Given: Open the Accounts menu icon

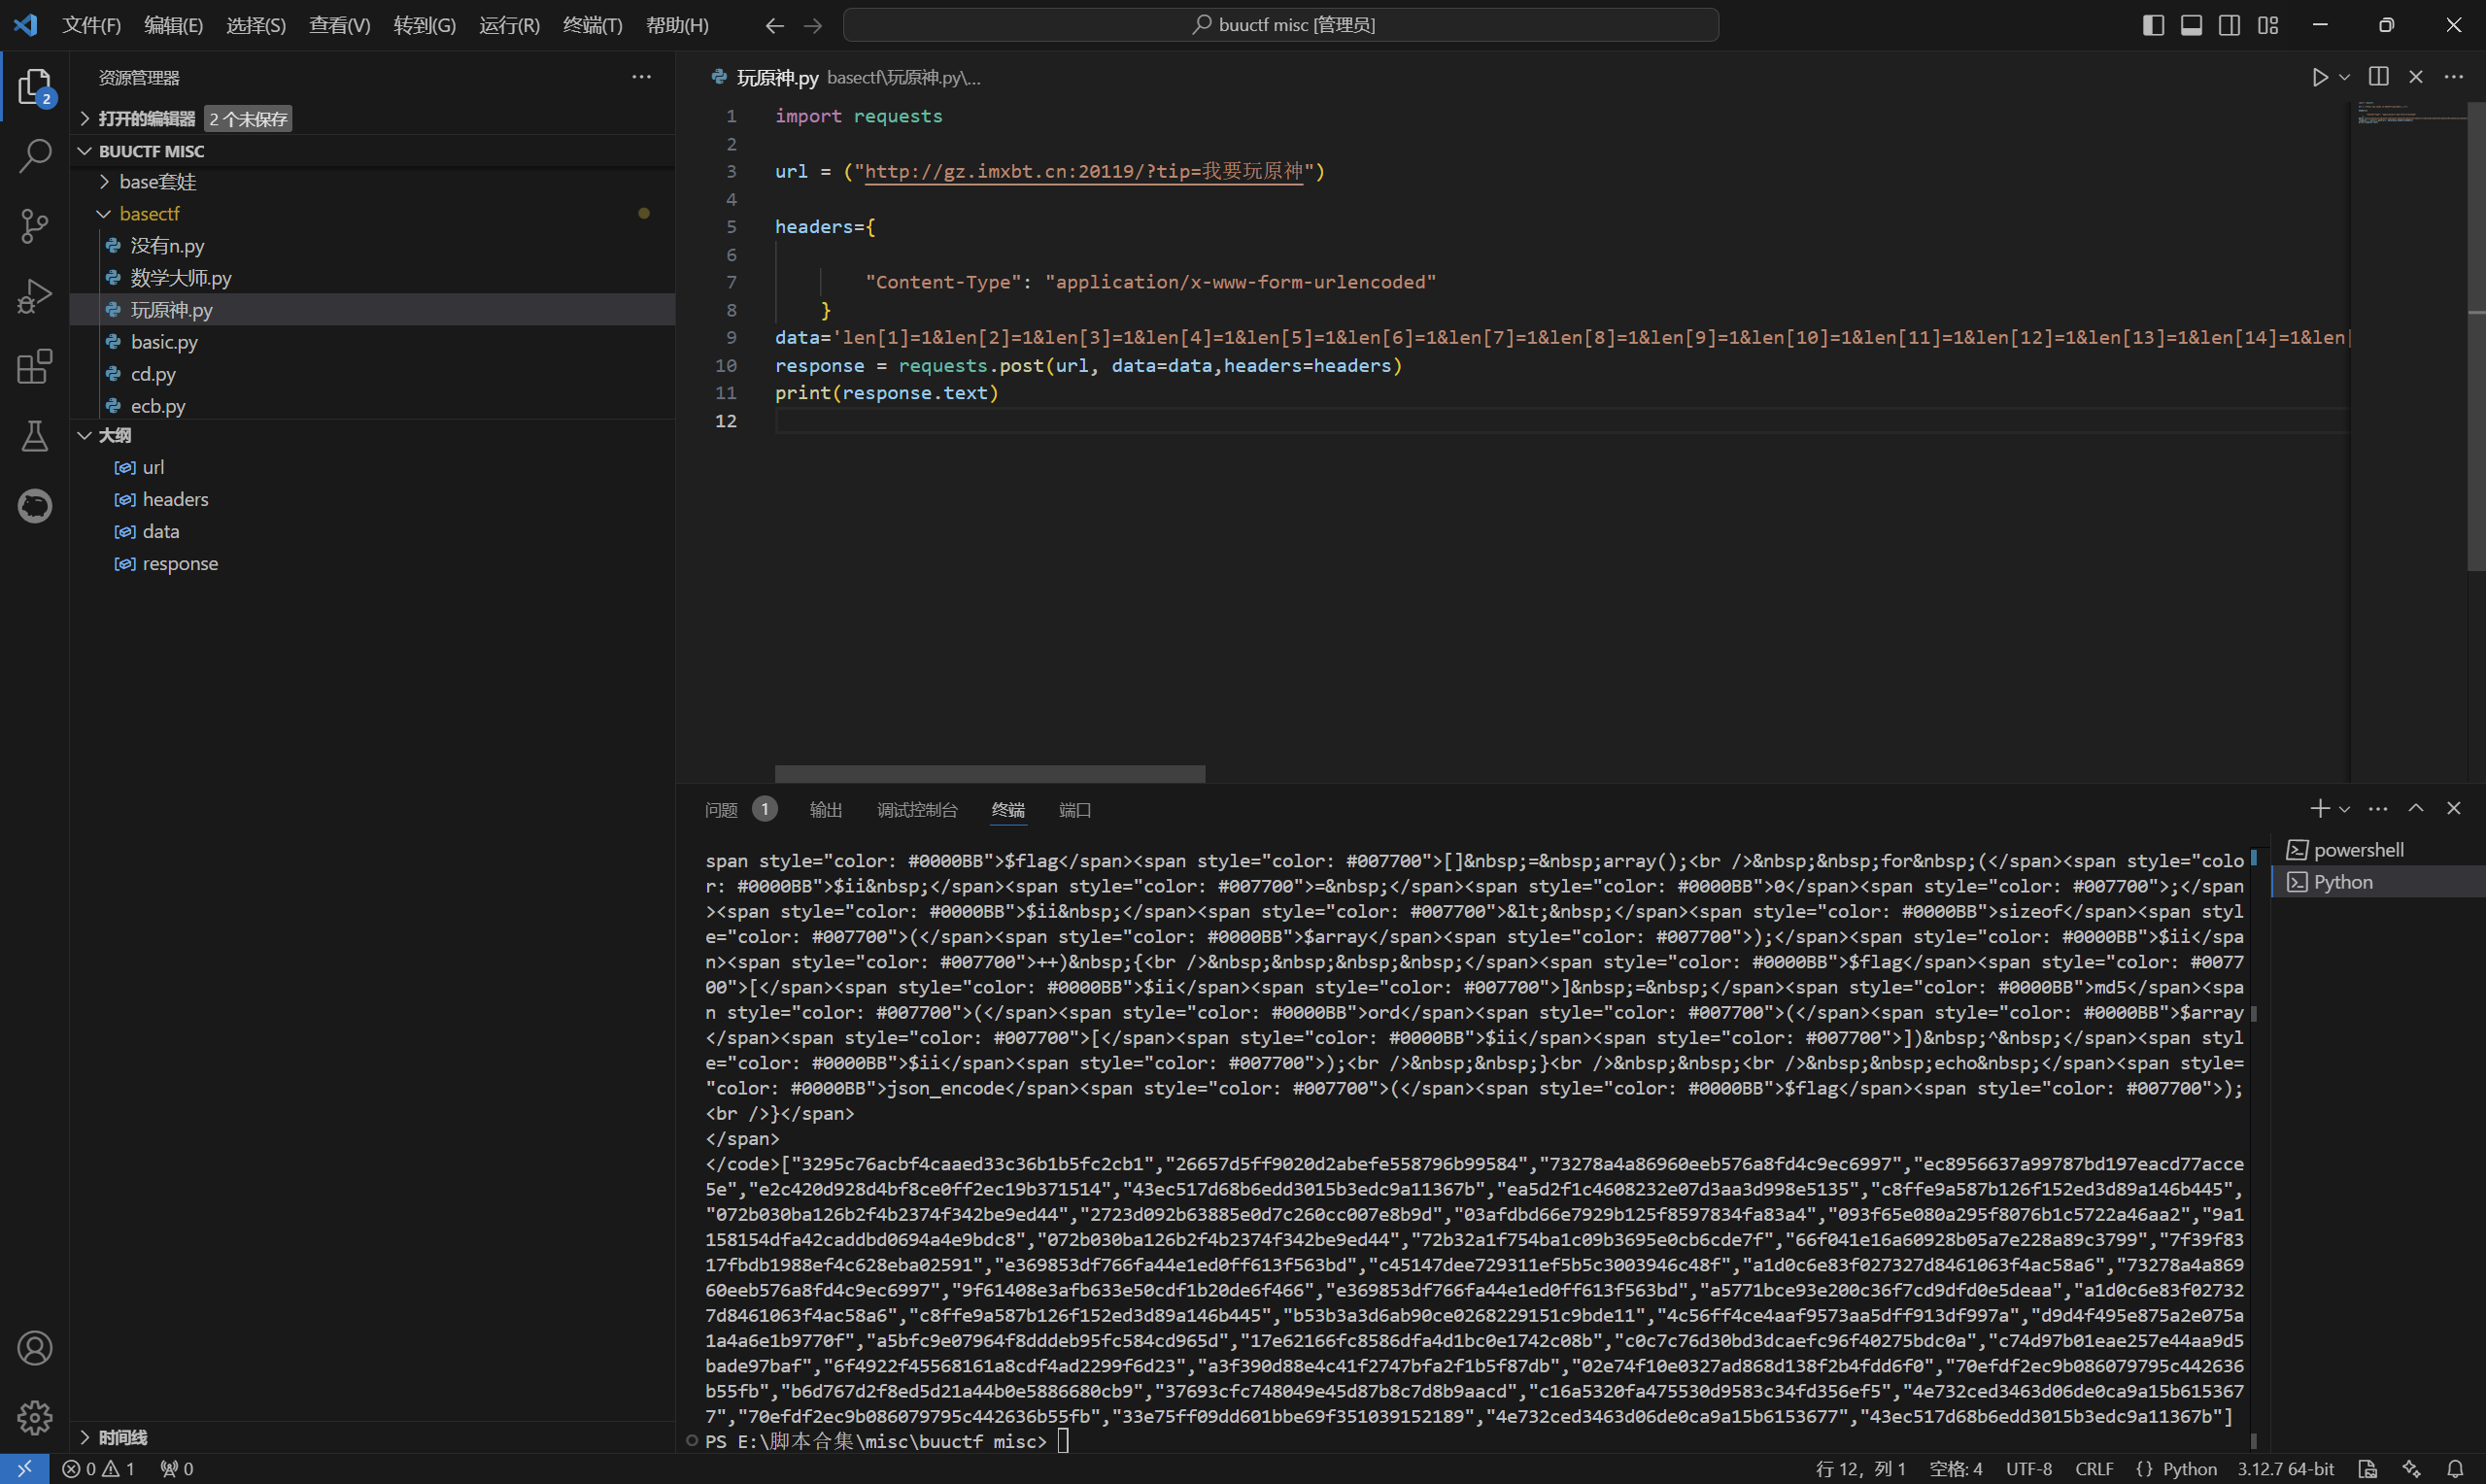Looking at the screenshot, I should click(35, 1348).
